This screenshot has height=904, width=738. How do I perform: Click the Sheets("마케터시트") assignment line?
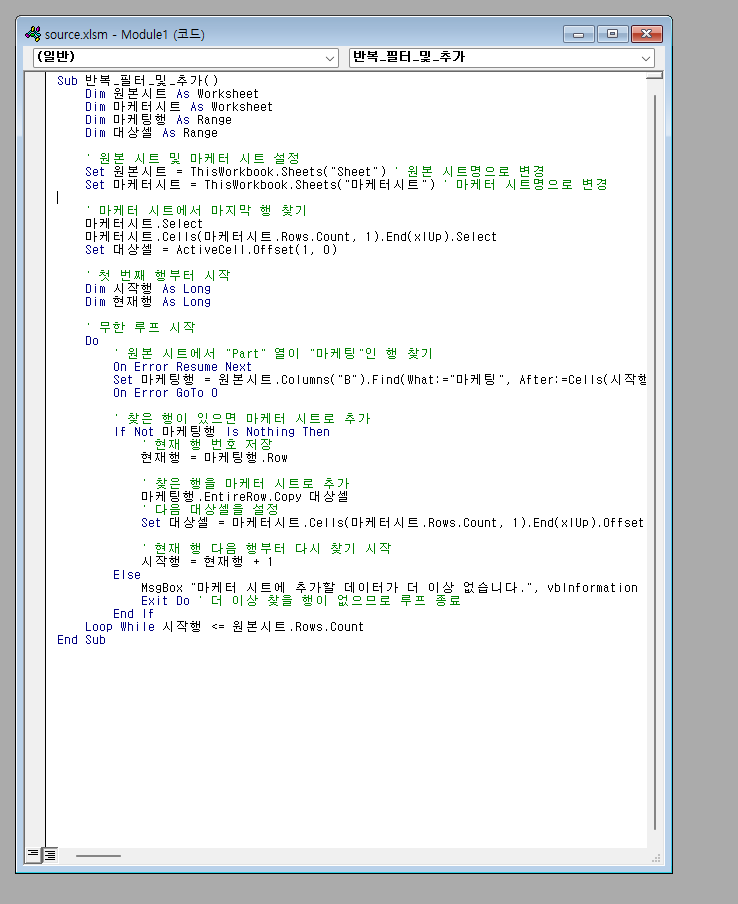click(x=346, y=184)
